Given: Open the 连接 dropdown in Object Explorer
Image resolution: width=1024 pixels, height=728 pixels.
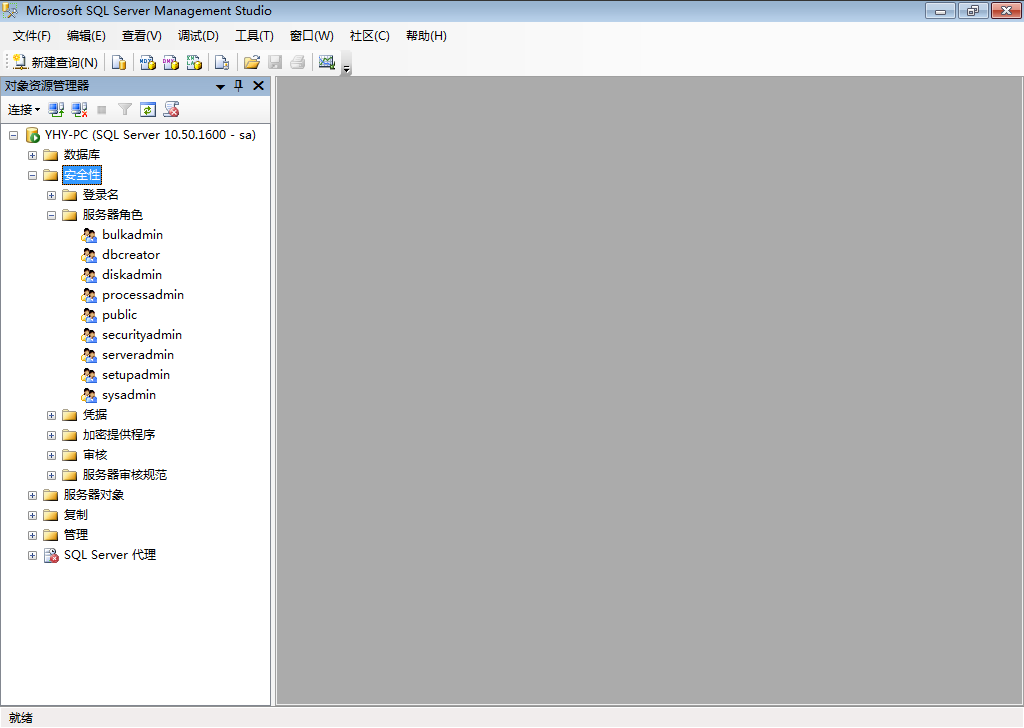Looking at the screenshot, I should [x=24, y=110].
